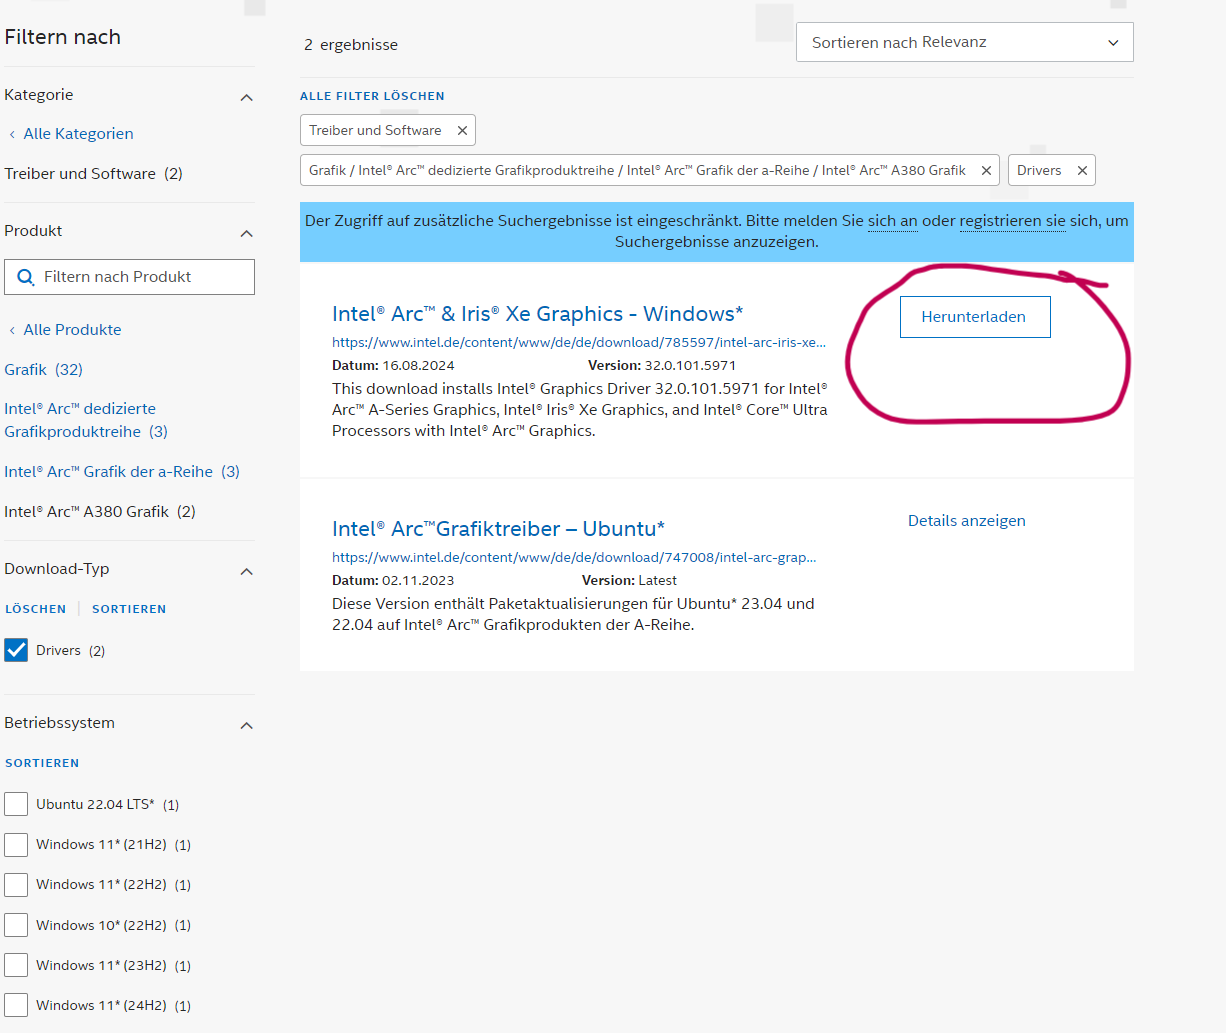This screenshot has width=1226, height=1033.
Task: Select the Grafik (32) product filter
Action: tap(44, 370)
